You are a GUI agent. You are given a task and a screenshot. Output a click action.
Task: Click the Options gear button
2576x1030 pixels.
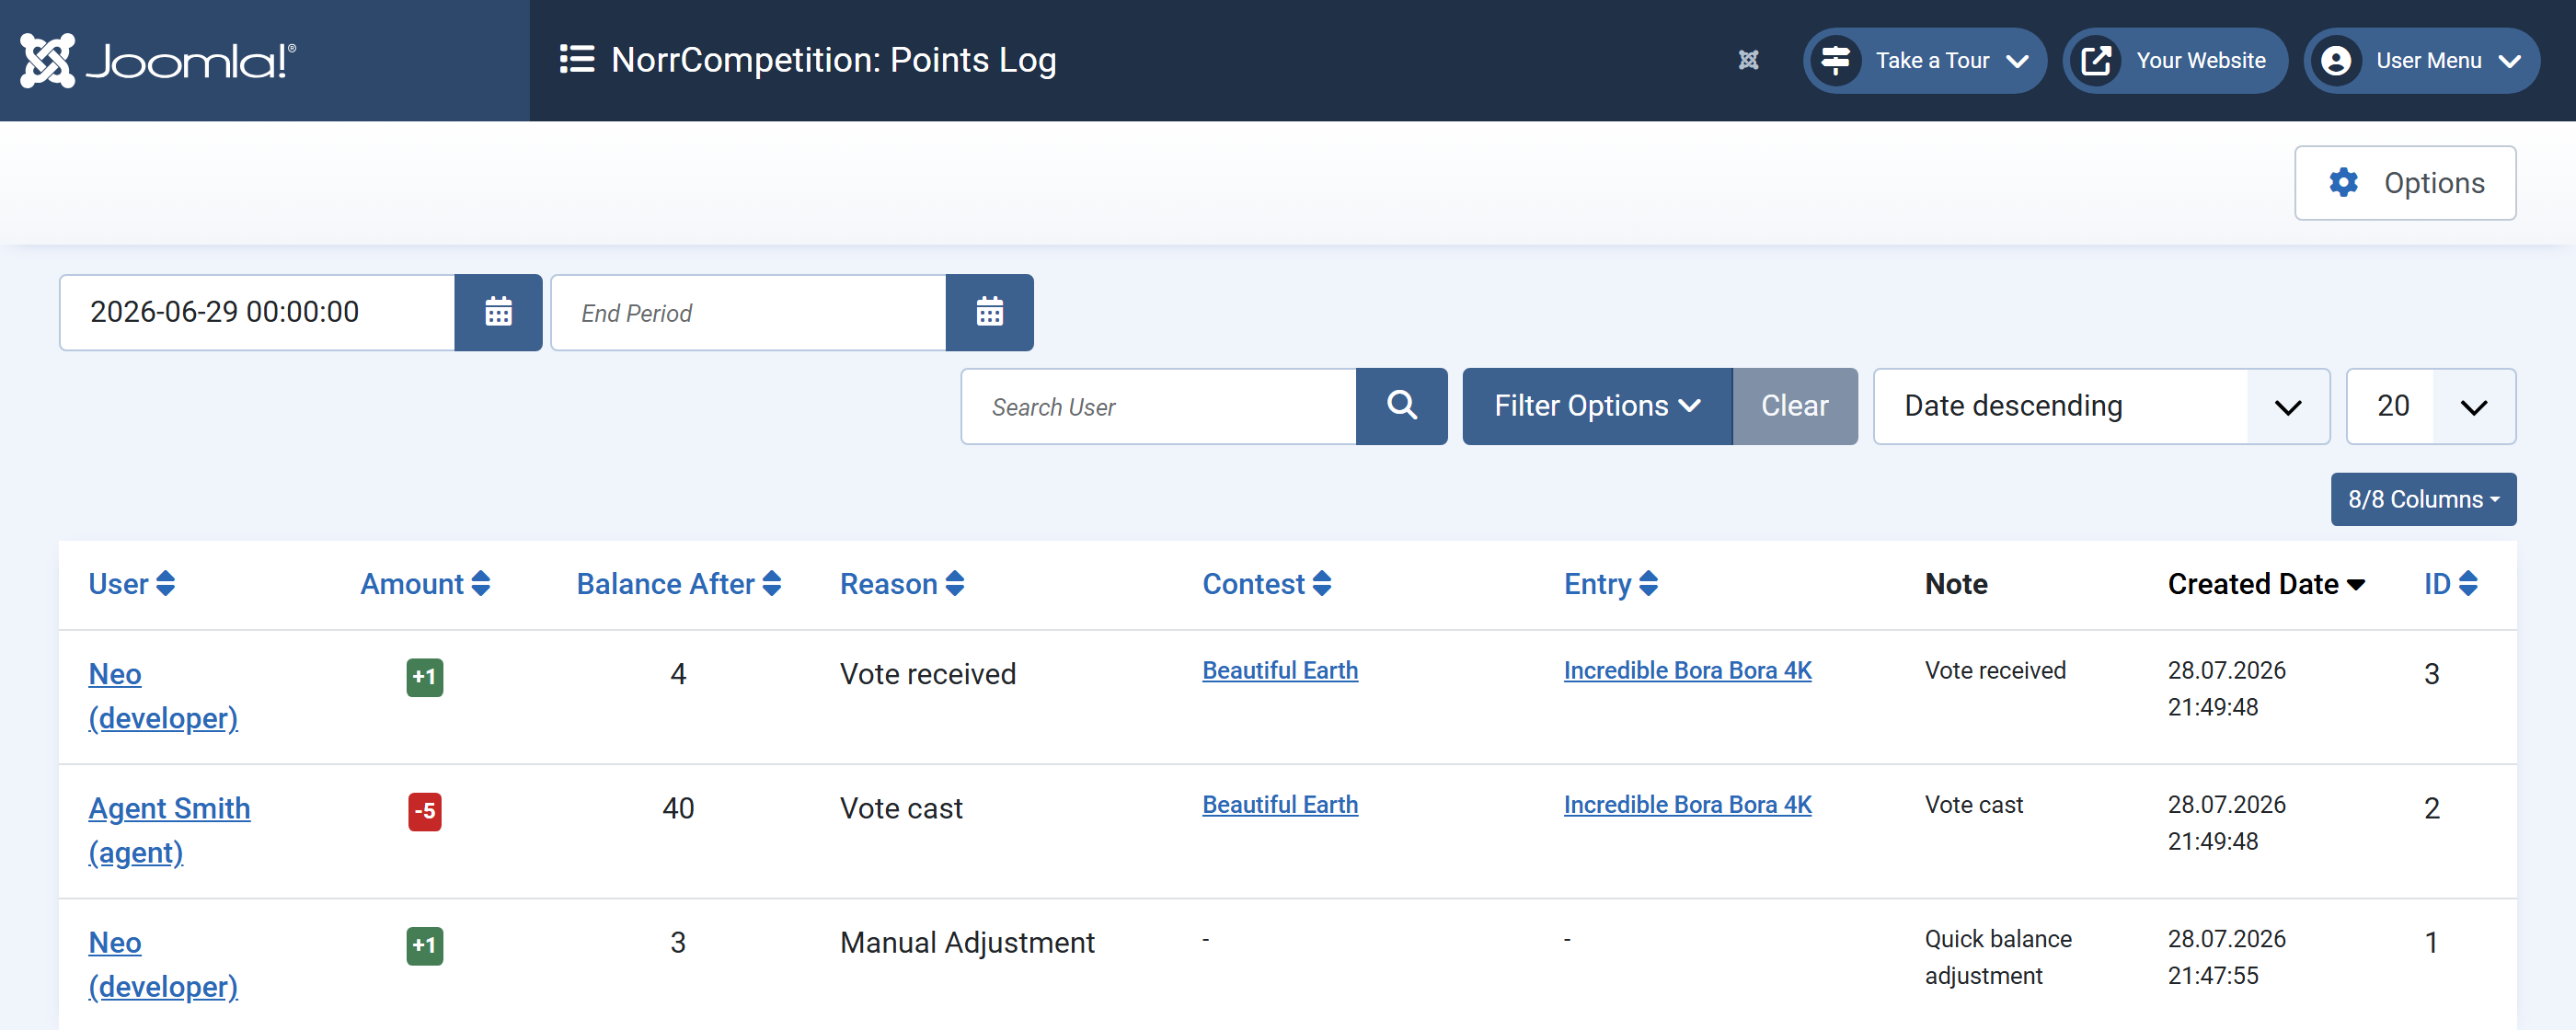tap(2404, 183)
